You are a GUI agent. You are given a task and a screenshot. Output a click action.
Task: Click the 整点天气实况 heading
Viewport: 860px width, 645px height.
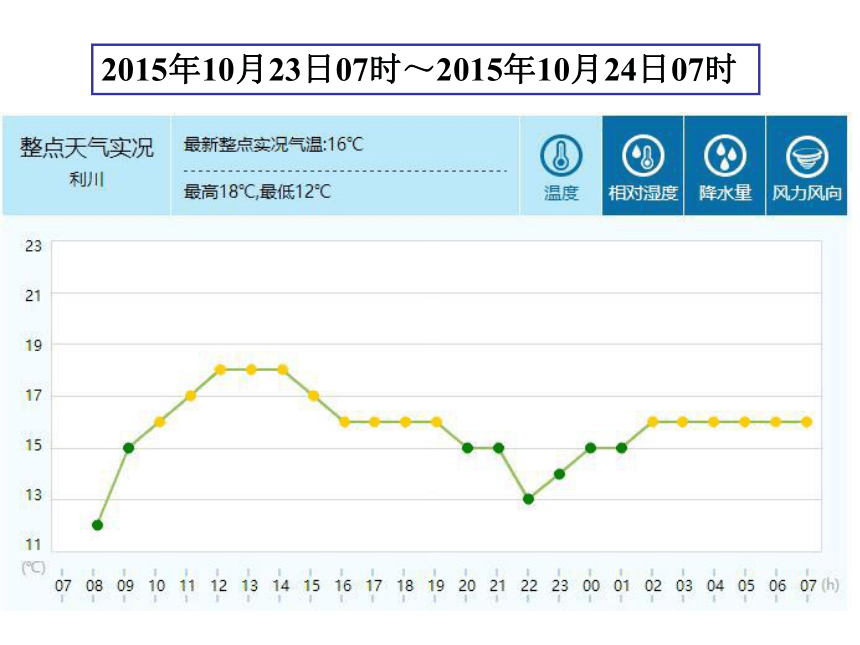coord(87,147)
